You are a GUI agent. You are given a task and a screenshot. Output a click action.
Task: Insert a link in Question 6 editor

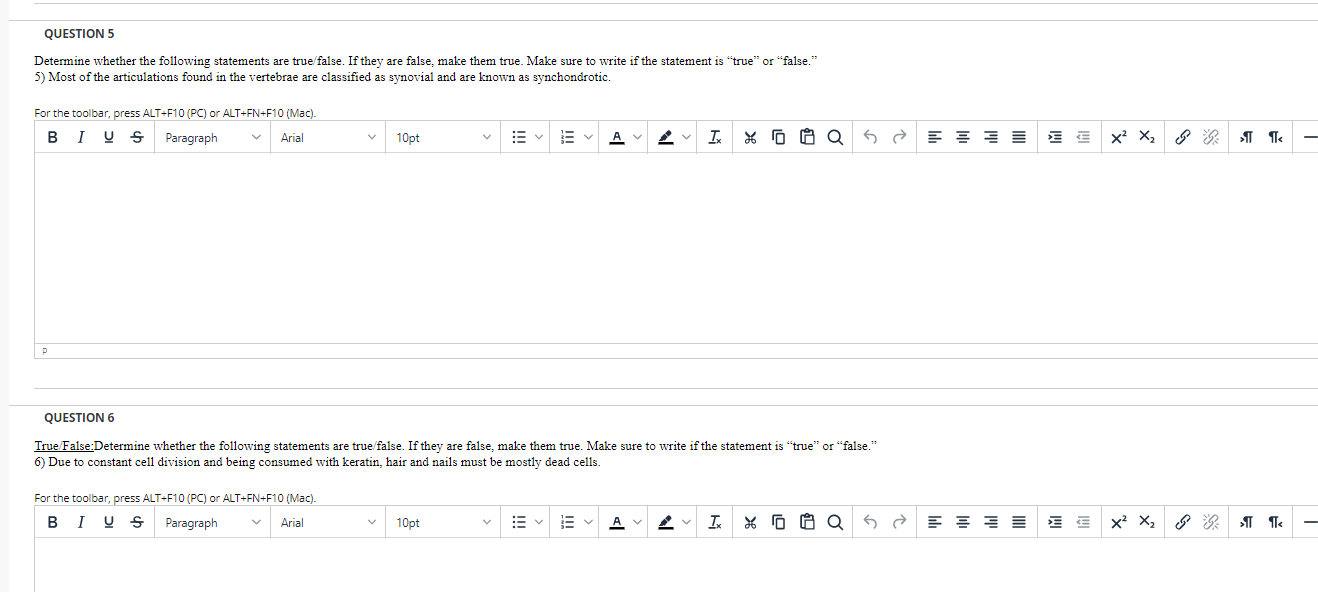[1183, 522]
